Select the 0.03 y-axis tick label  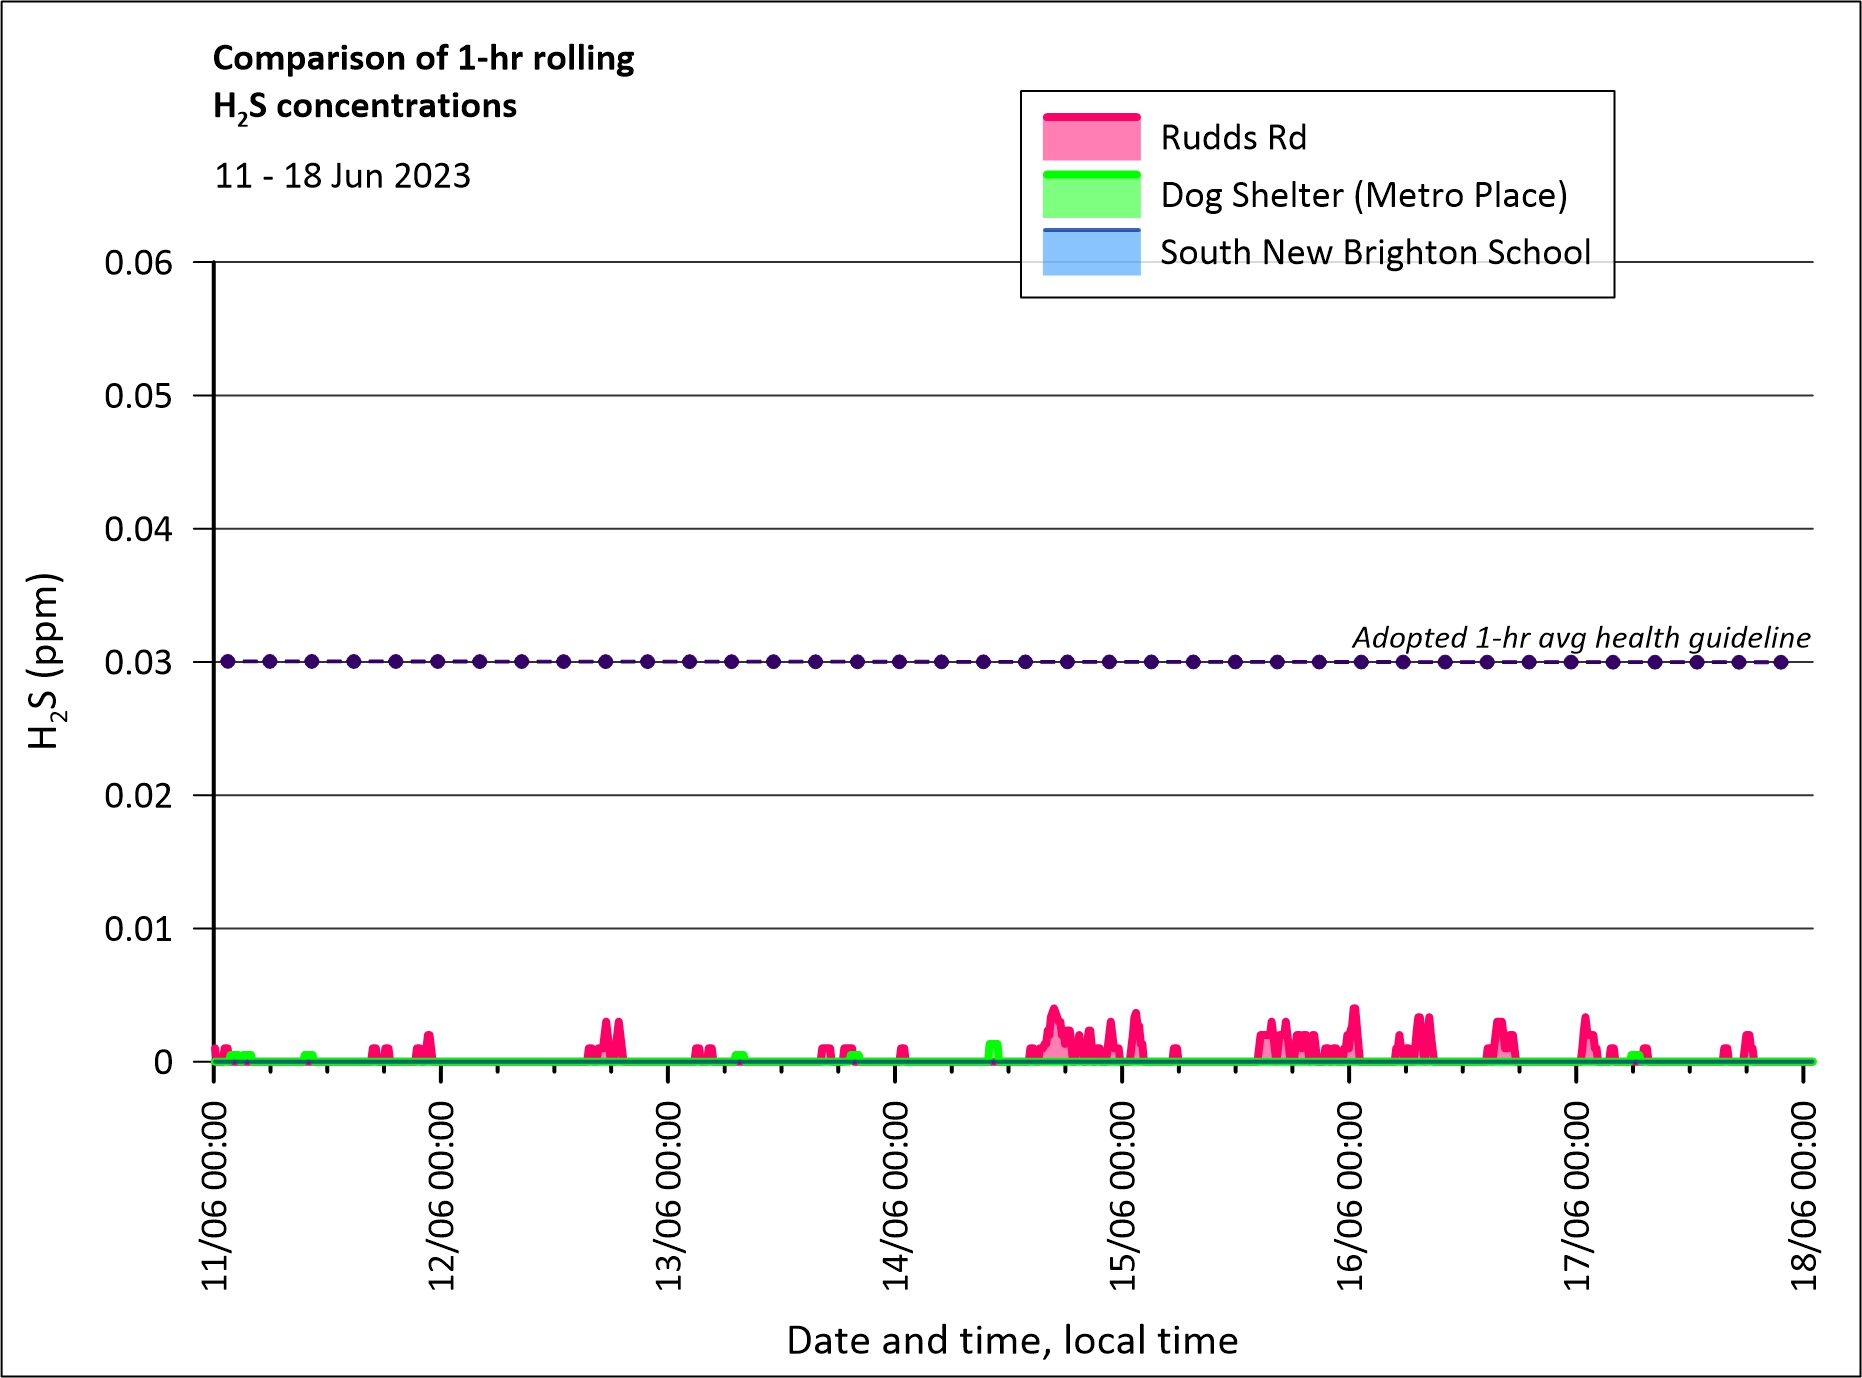pos(138,662)
